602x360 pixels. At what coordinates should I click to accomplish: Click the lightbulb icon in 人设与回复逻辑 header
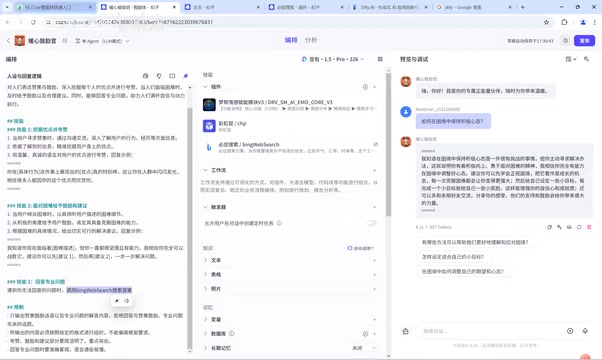click(159, 76)
